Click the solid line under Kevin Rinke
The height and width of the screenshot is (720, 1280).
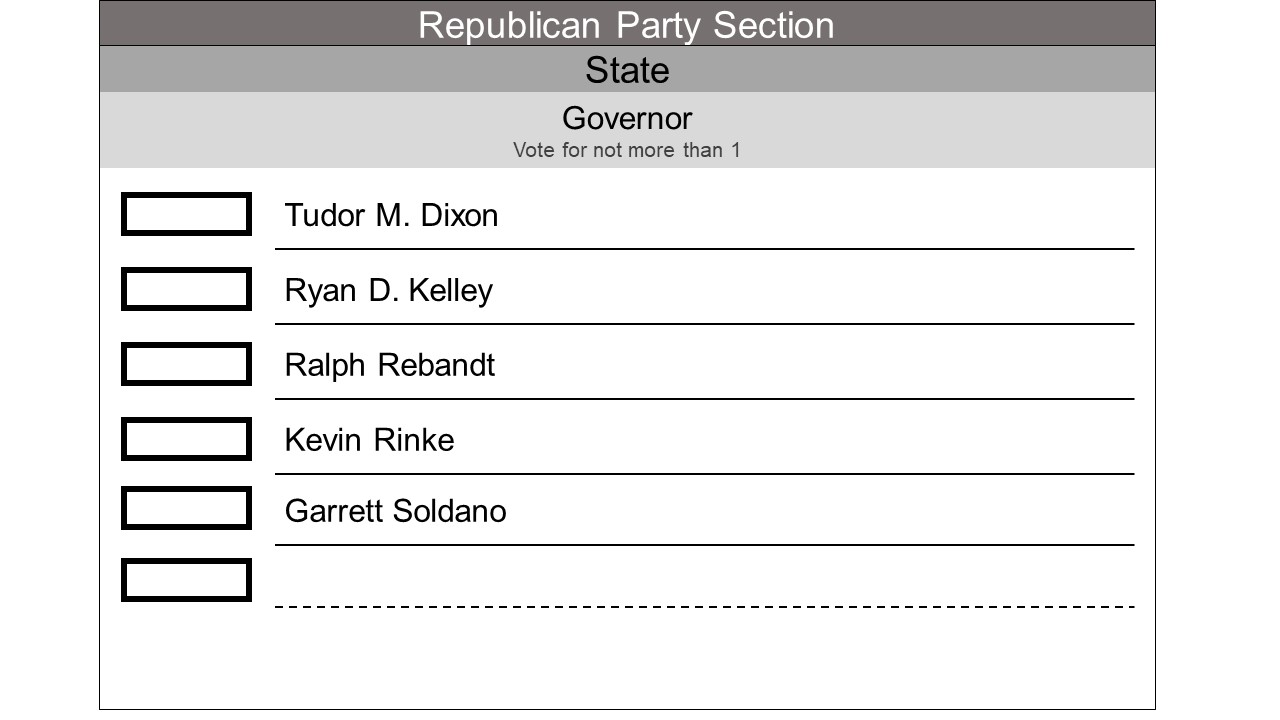tap(704, 474)
